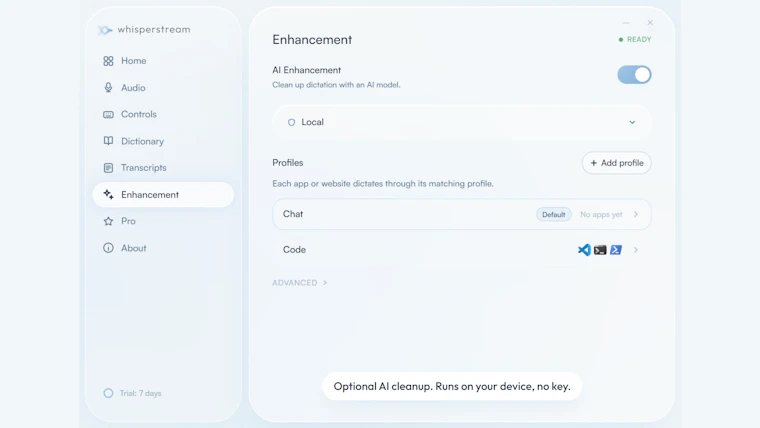
Task: Open the Chat profile row
Action: tap(461, 214)
